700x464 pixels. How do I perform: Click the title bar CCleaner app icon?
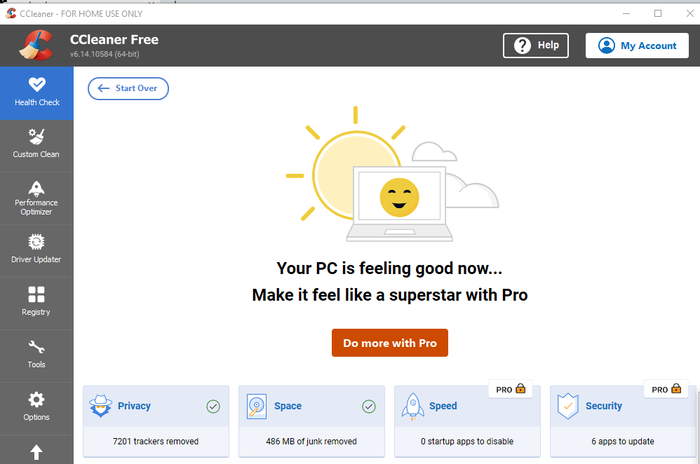point(11,13)
